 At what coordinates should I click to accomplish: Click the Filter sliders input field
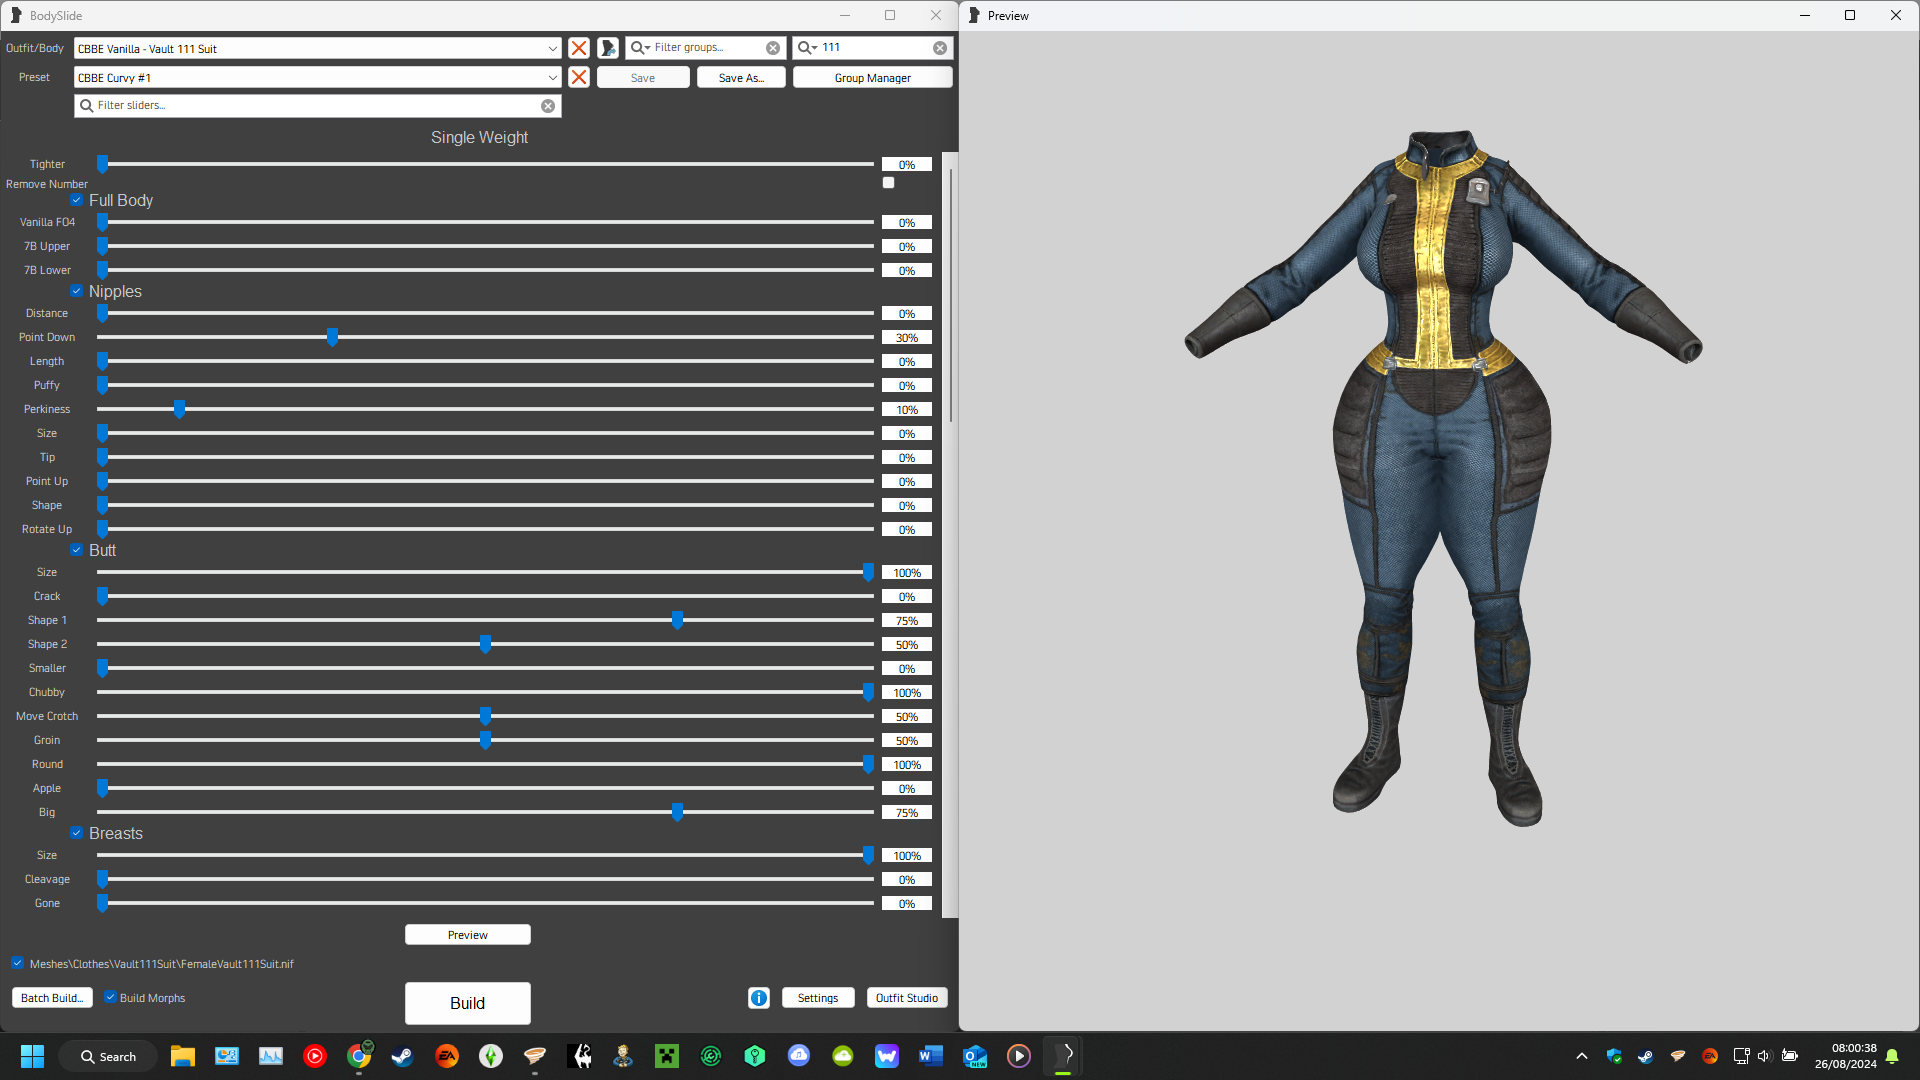(318, 106)
